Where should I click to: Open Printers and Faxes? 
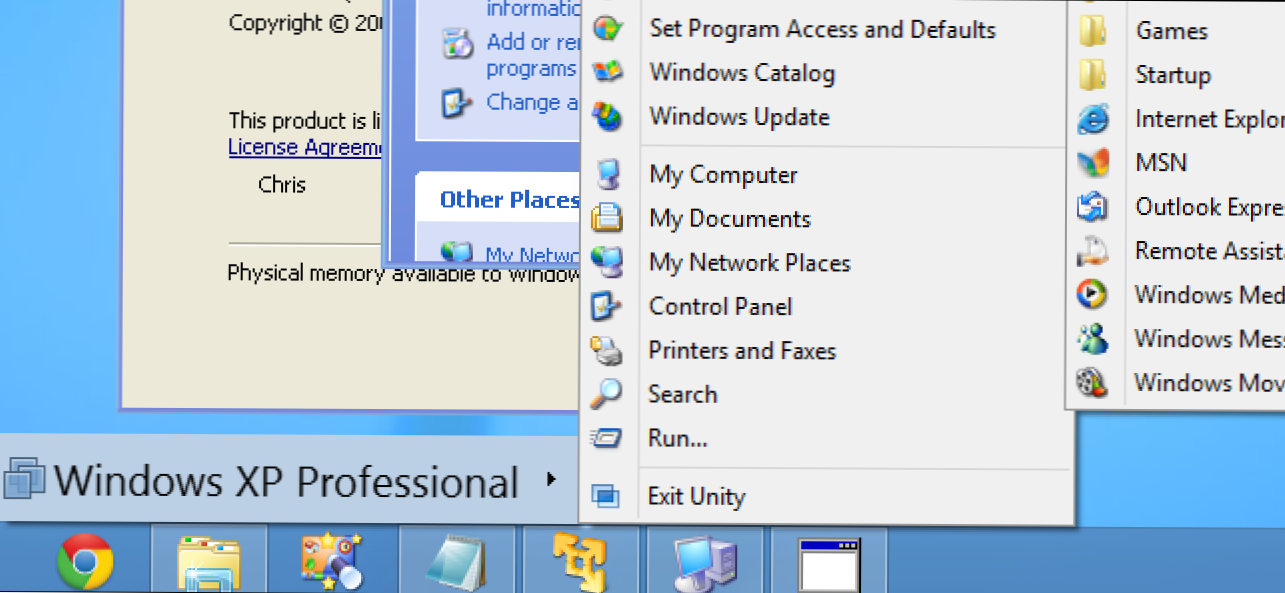pyautogui.click(x=742, y=351)
